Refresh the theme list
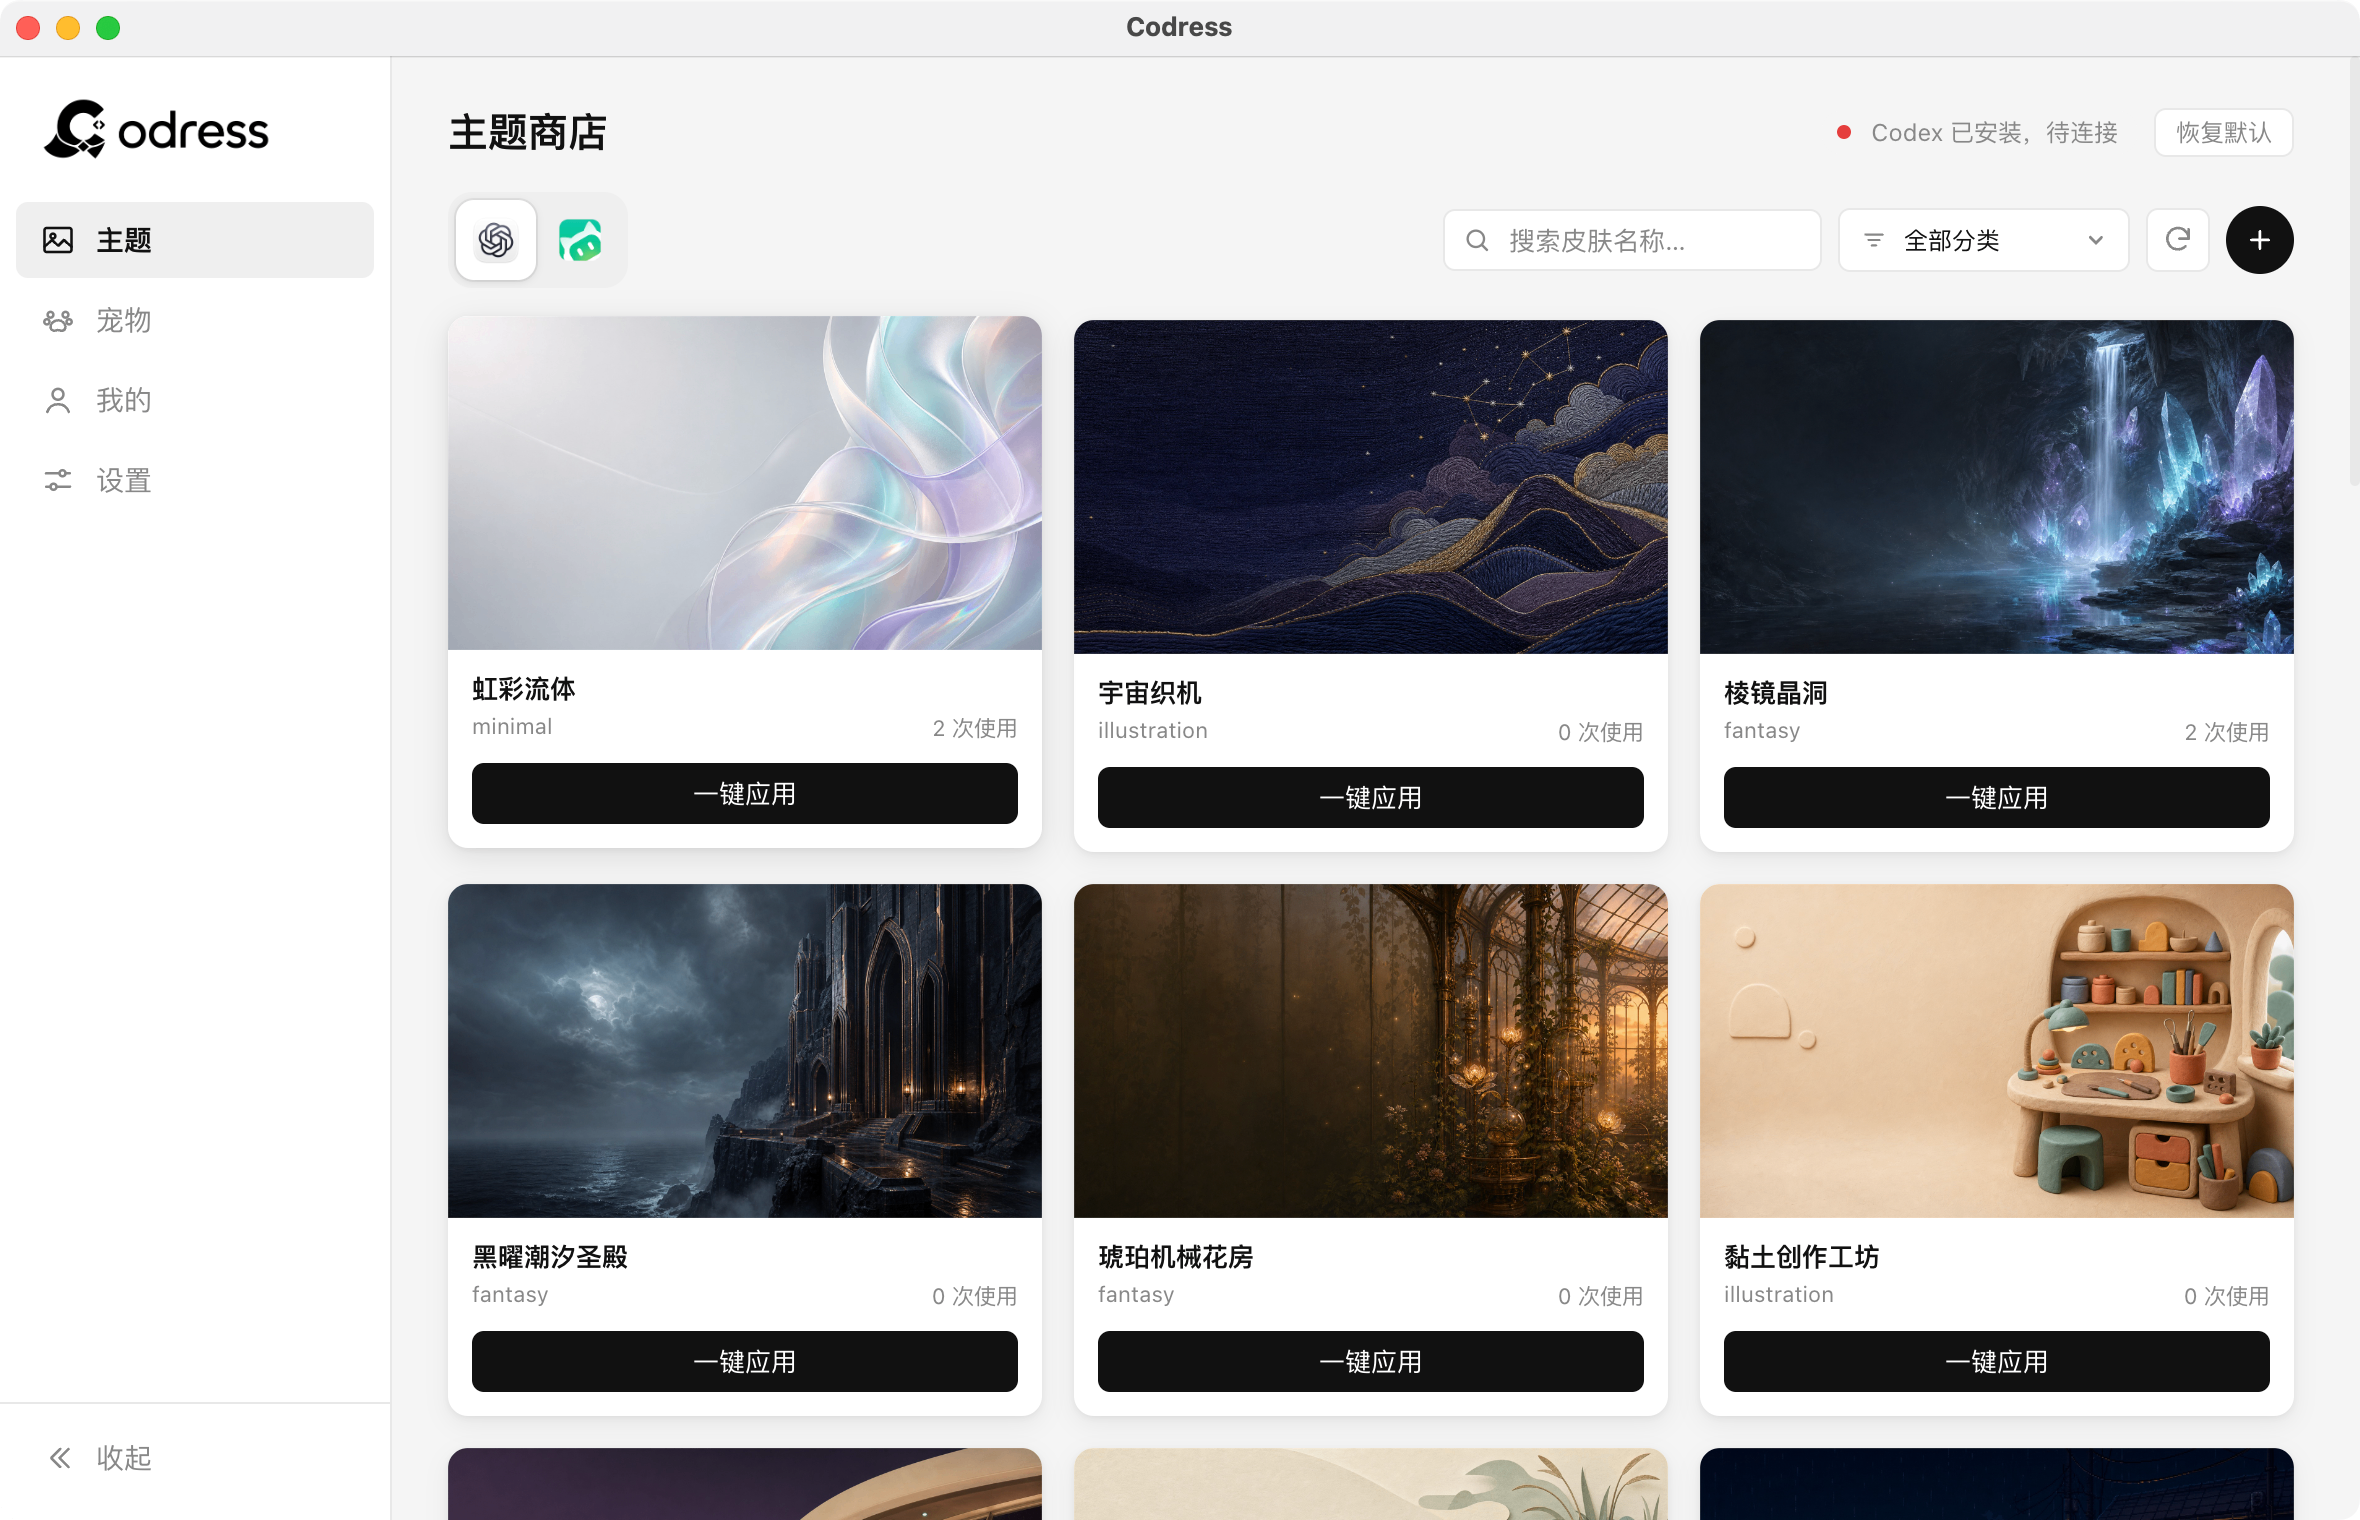 click(2178, 240)
